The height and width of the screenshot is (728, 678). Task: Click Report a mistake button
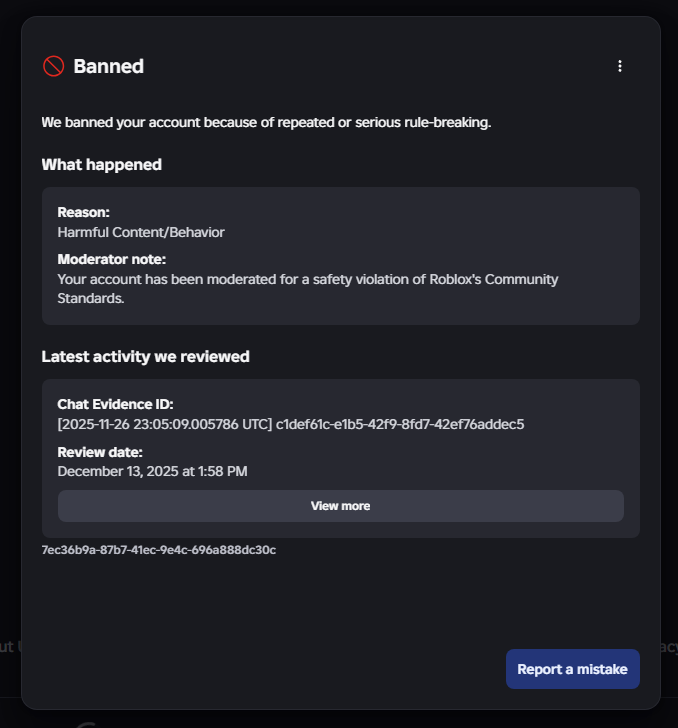tap(573, 669)
